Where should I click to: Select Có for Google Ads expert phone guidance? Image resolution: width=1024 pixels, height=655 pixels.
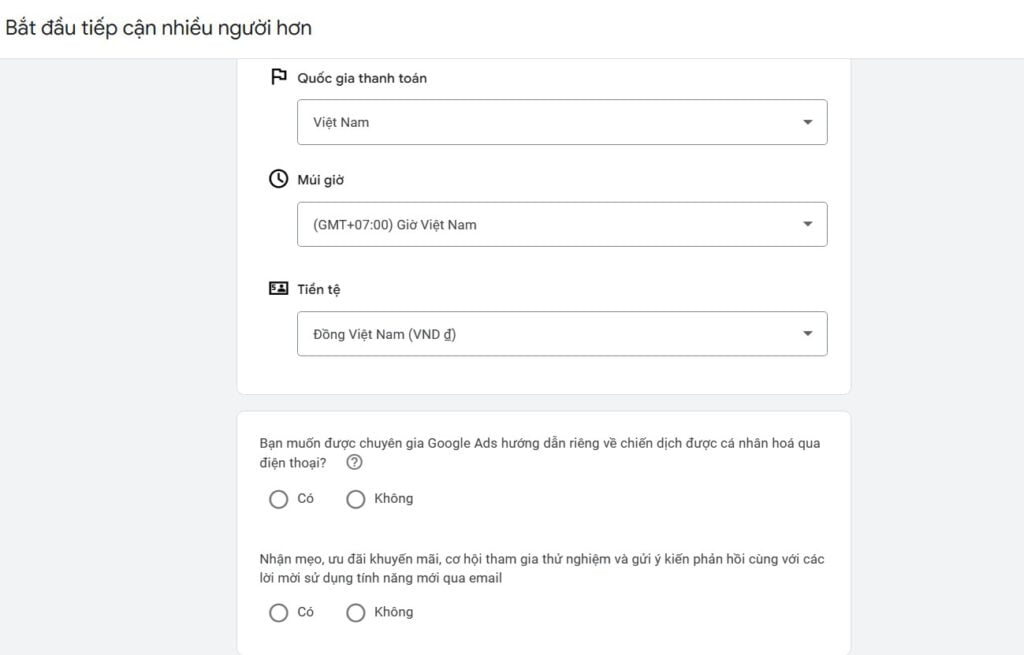(279, 500)
